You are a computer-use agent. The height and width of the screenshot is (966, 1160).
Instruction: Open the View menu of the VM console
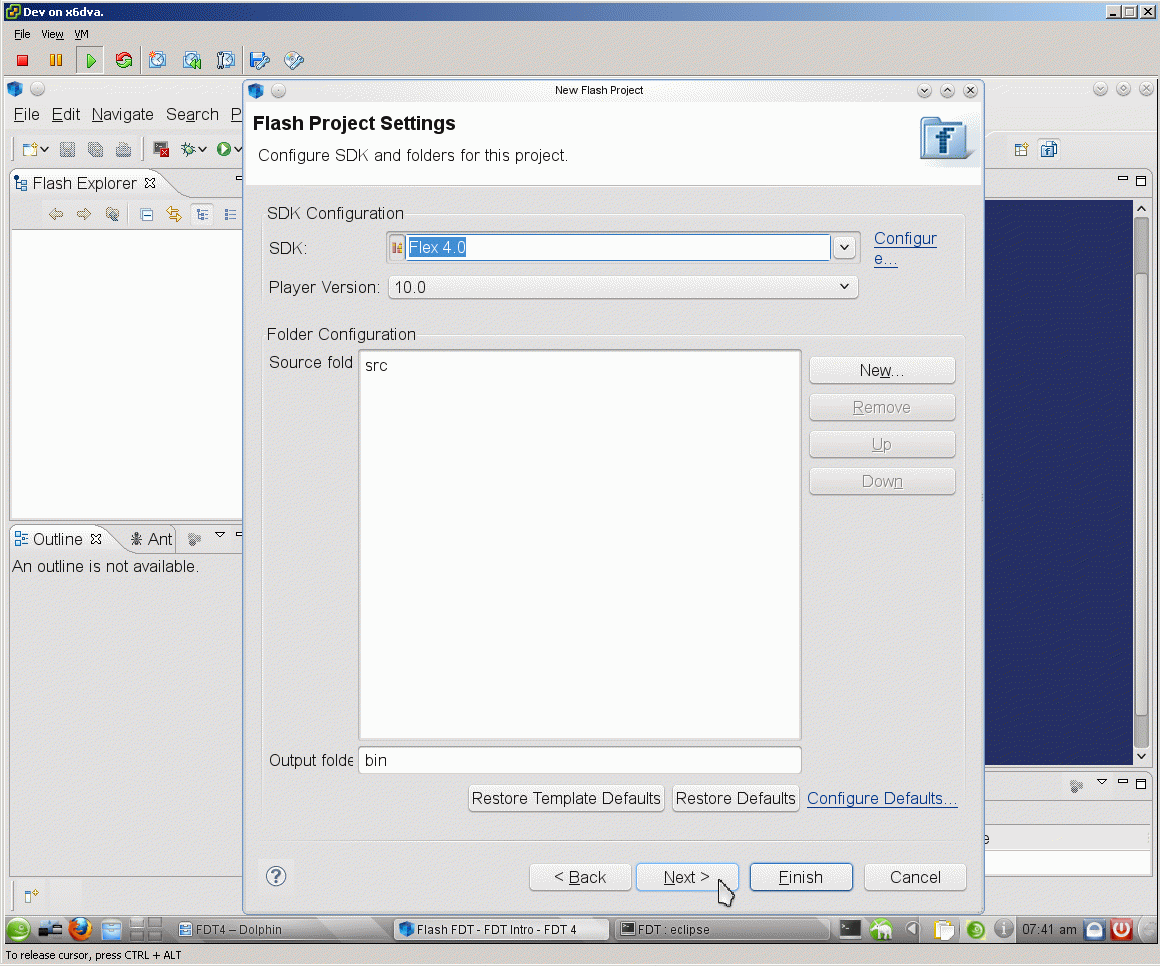52,34
